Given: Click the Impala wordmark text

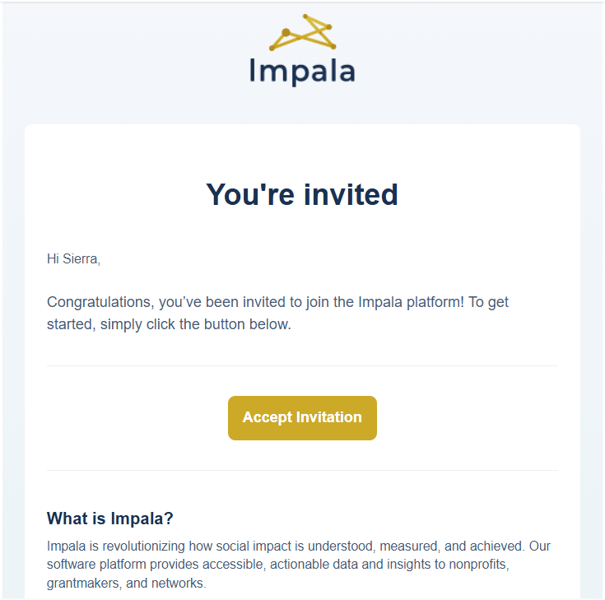Looking at the screenshot, I should pyautogui.click(x=302, y=72).
